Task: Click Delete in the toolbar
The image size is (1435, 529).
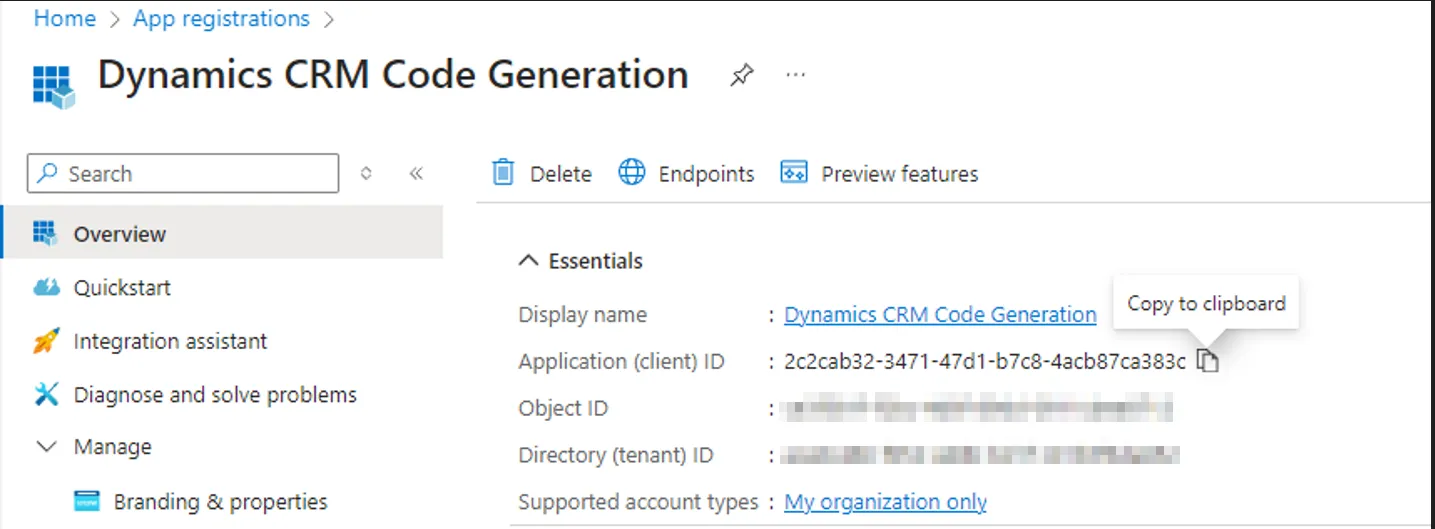Action: point(543,173)
